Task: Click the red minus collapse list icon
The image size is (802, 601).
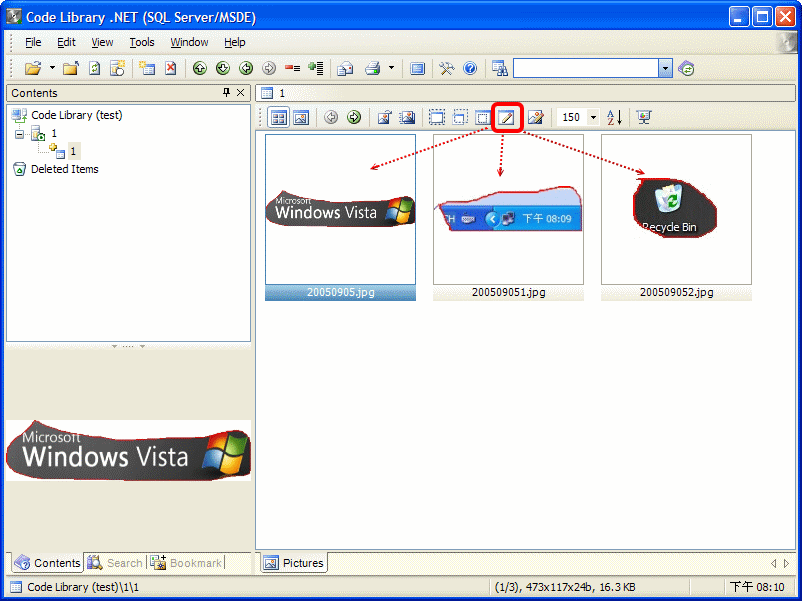Action: 292,68
